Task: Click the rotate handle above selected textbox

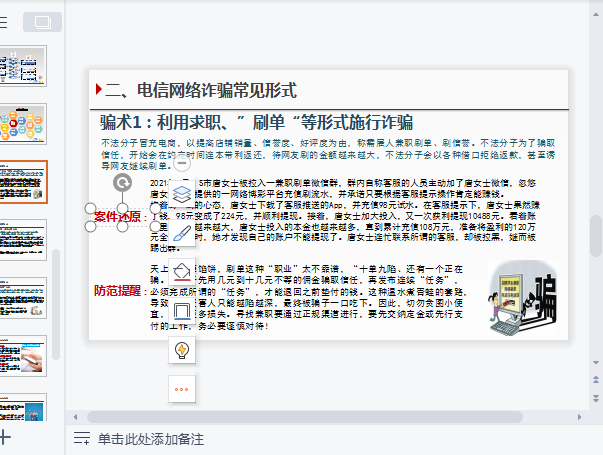Action: point(122,182)
